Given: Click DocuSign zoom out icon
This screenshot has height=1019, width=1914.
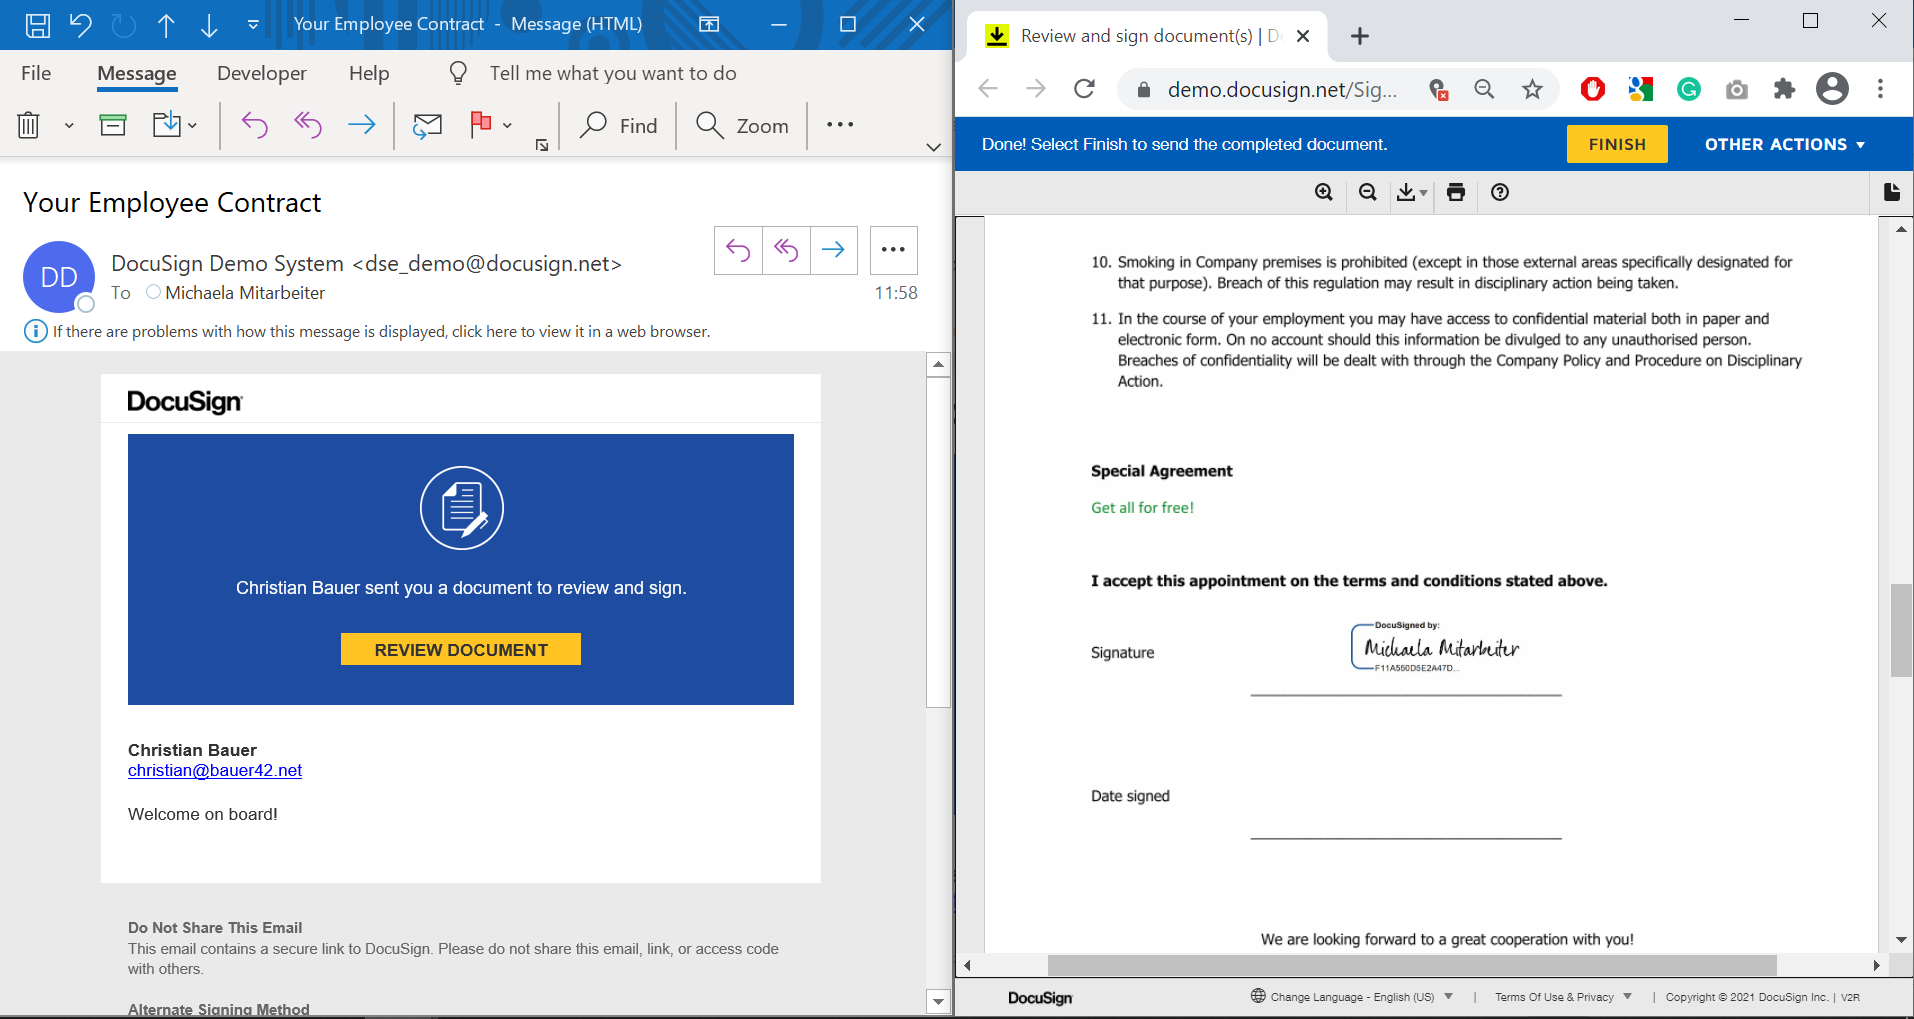Looking at the screenshot, I should pyautogui.click(x=1368, y=192).
